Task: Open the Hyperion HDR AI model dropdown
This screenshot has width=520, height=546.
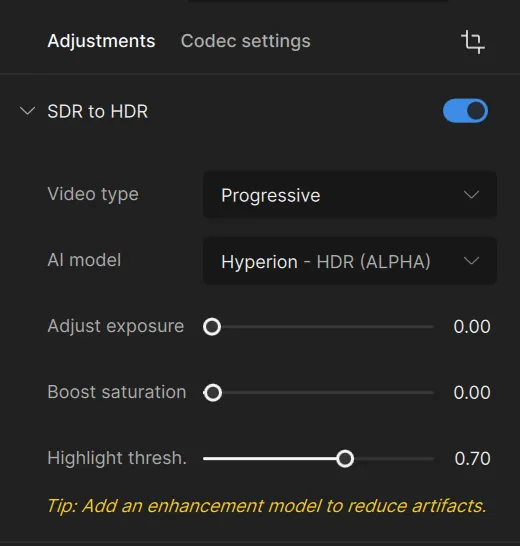Action: [x=350, y=261]
